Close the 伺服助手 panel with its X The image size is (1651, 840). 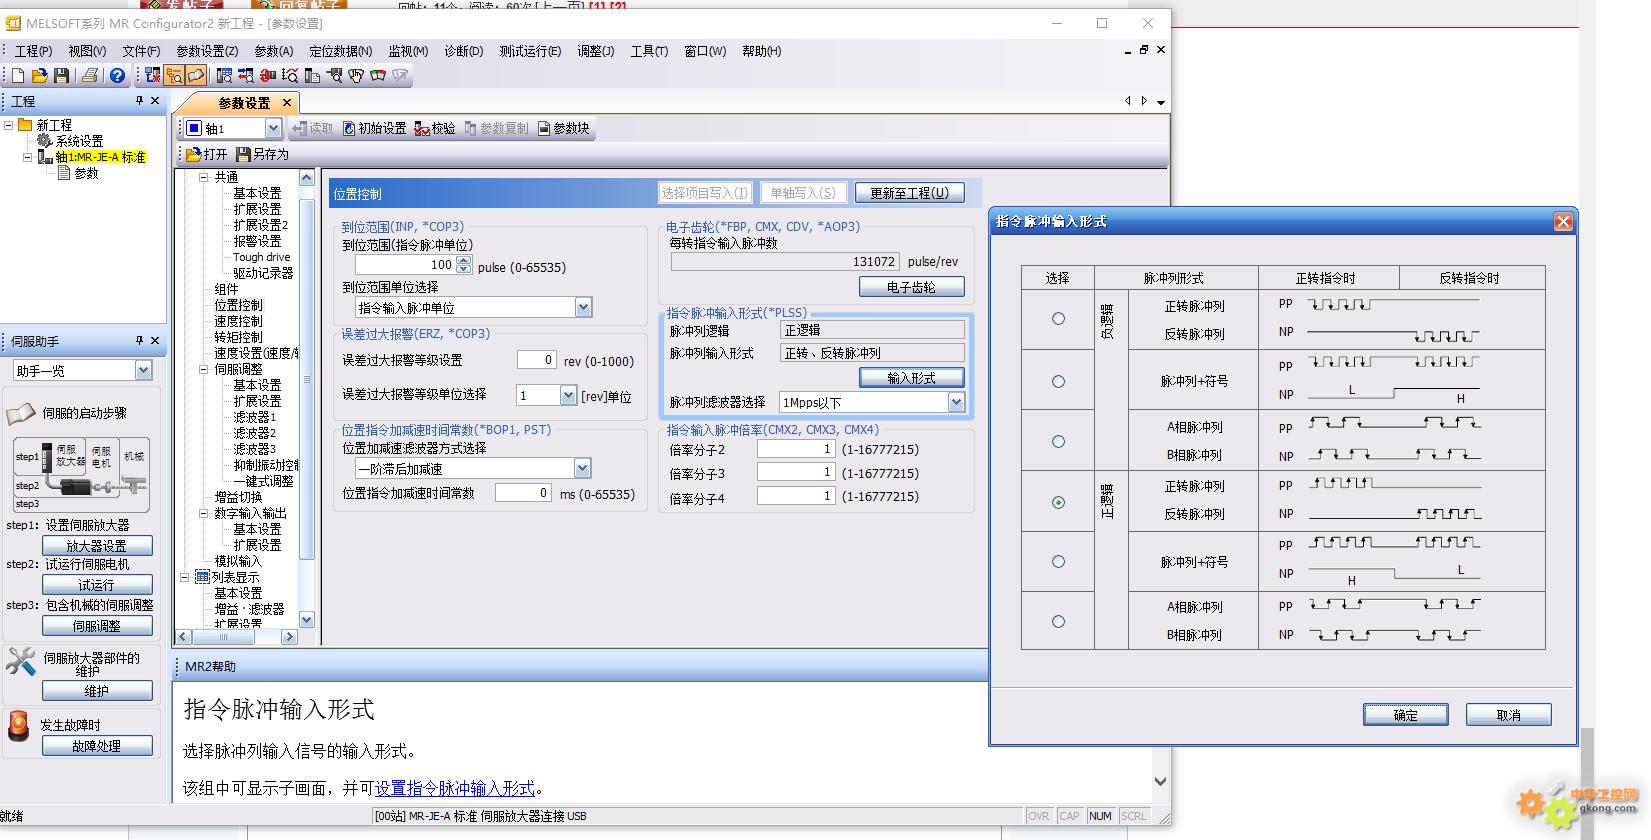coord(155,341)
